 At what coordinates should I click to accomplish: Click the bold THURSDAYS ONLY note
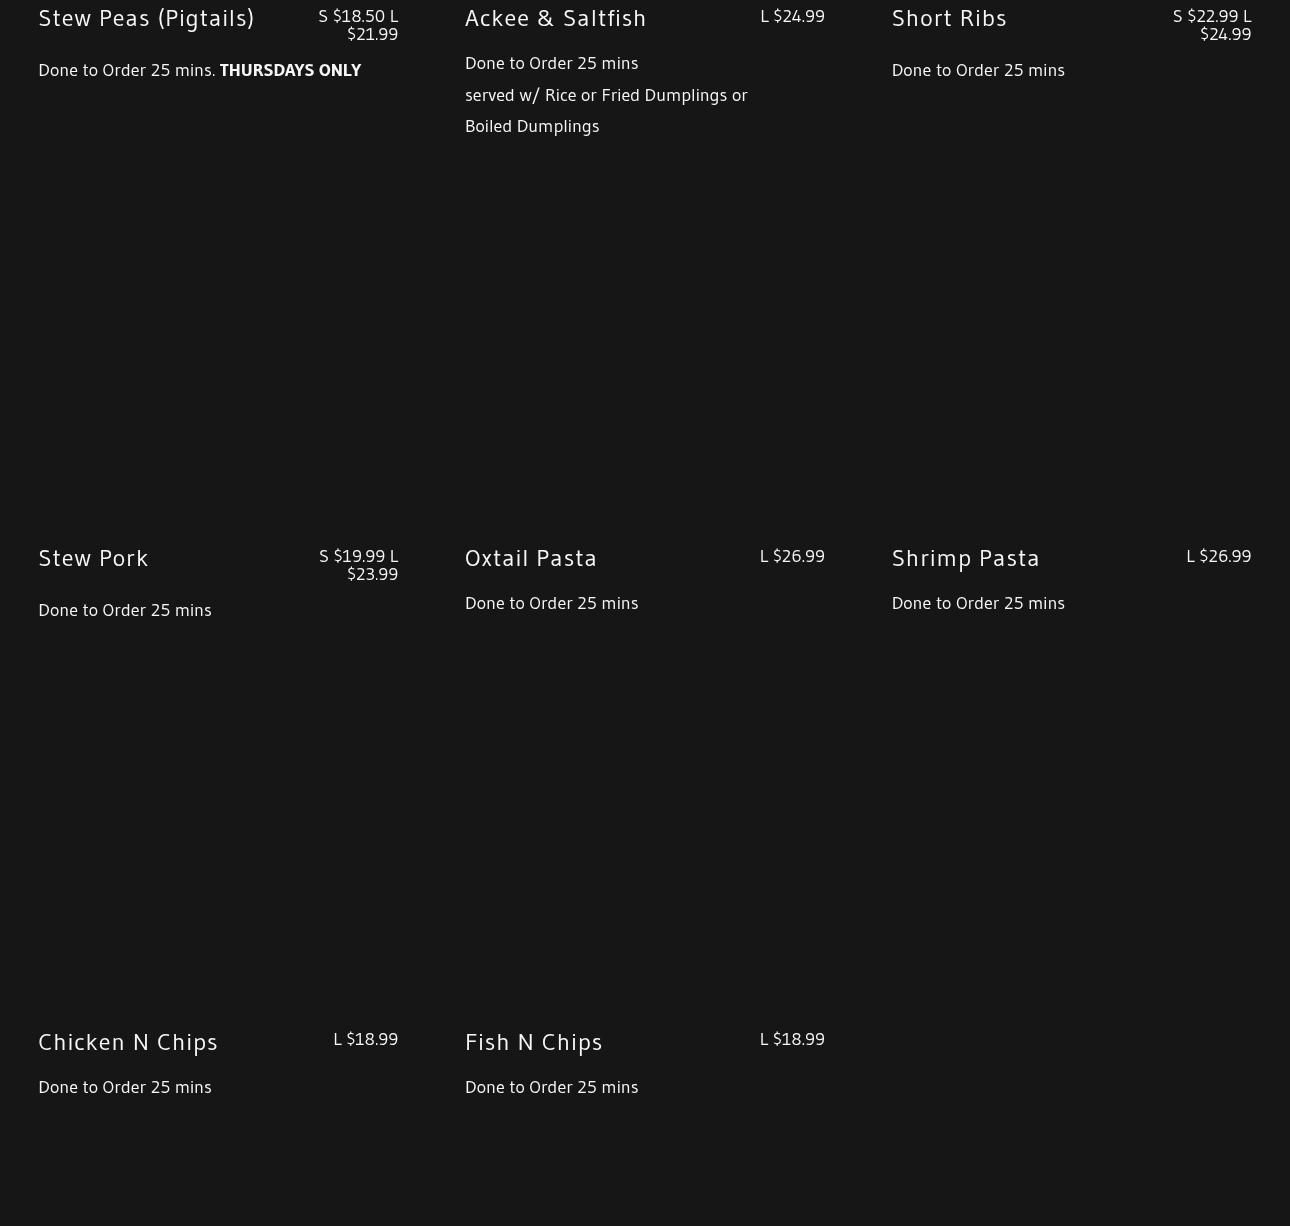(x=290, y=70)
